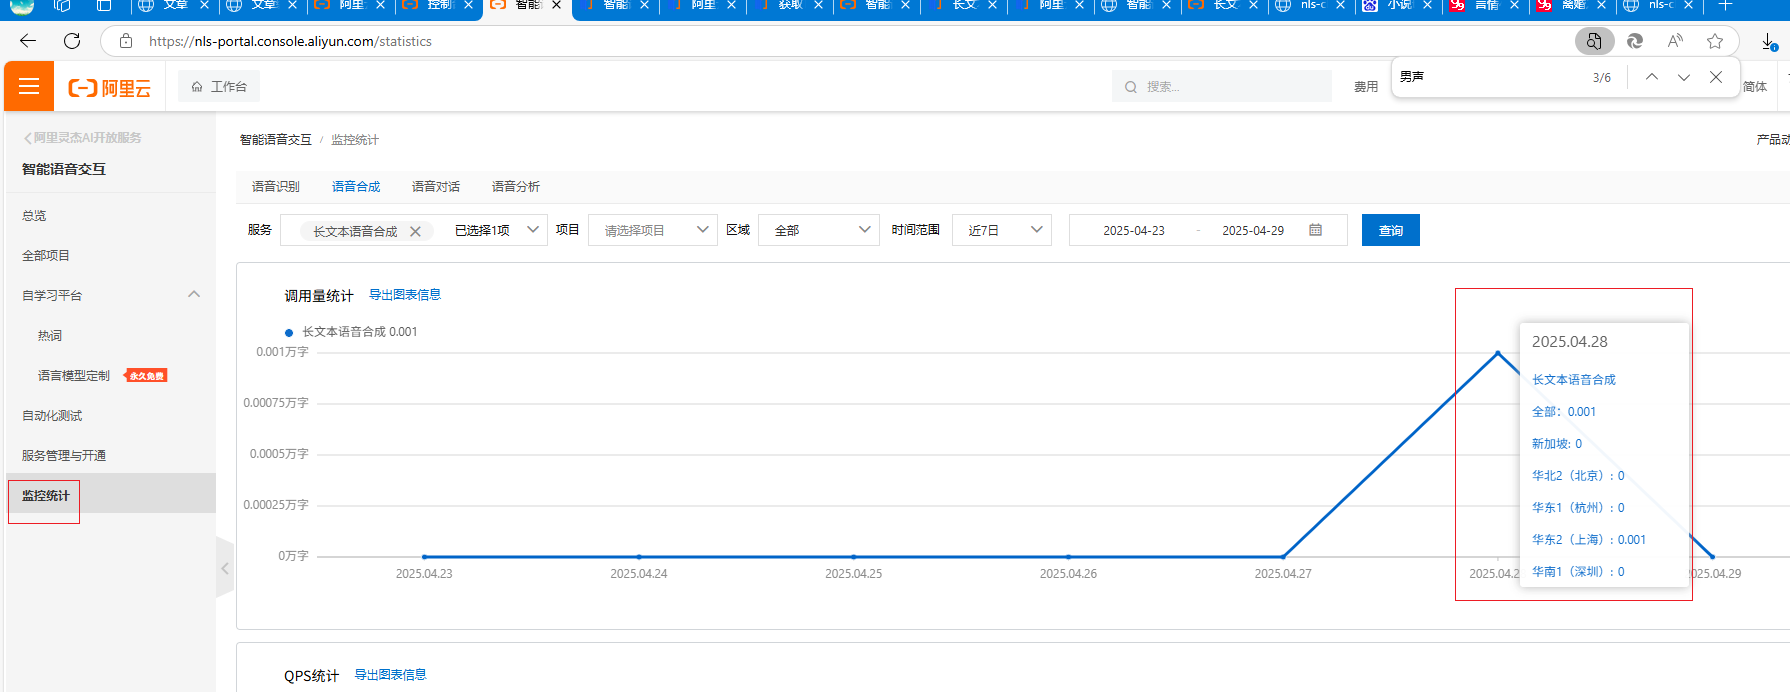This screenshot has width=1790, height=692.
Task: Click the browser back arrow
Action: (28, 41)
